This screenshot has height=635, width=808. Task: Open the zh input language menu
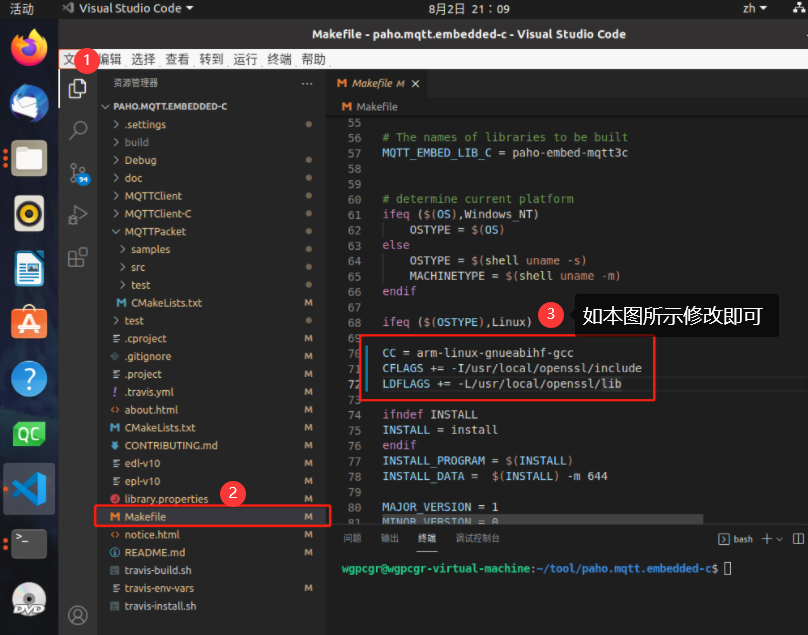click(754, 8)
